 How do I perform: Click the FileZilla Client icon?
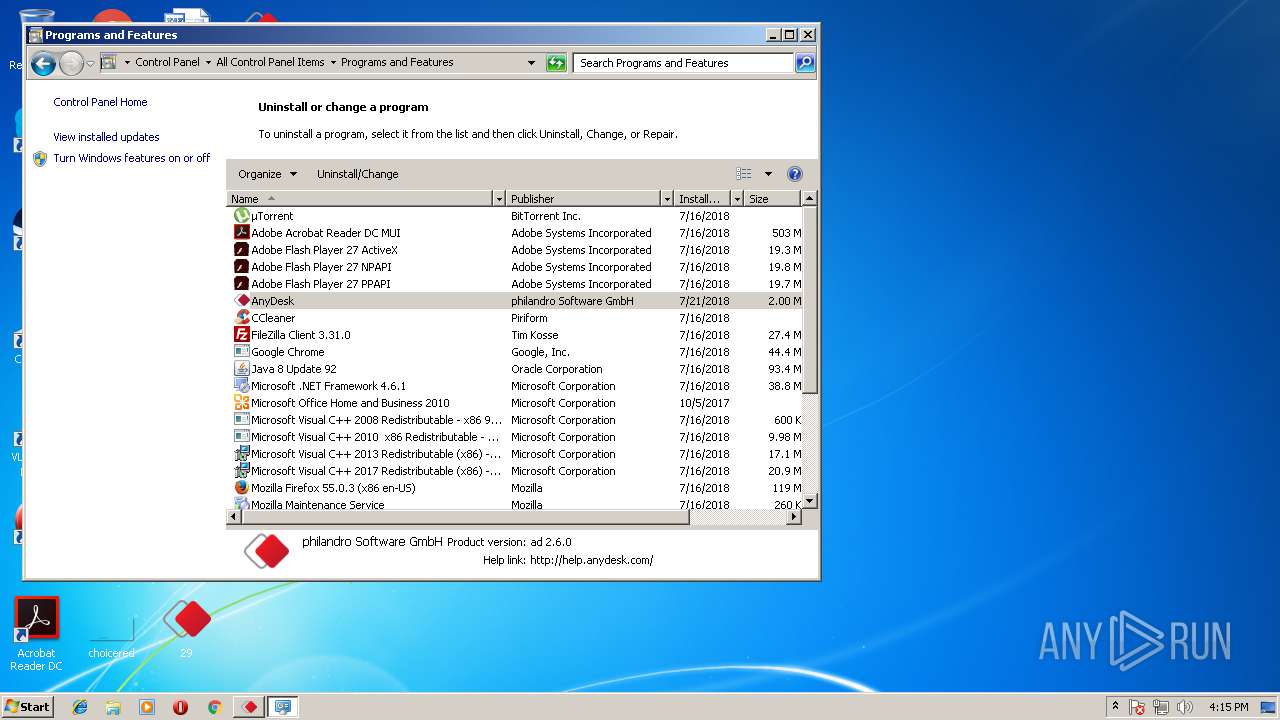tap(241, 335)
